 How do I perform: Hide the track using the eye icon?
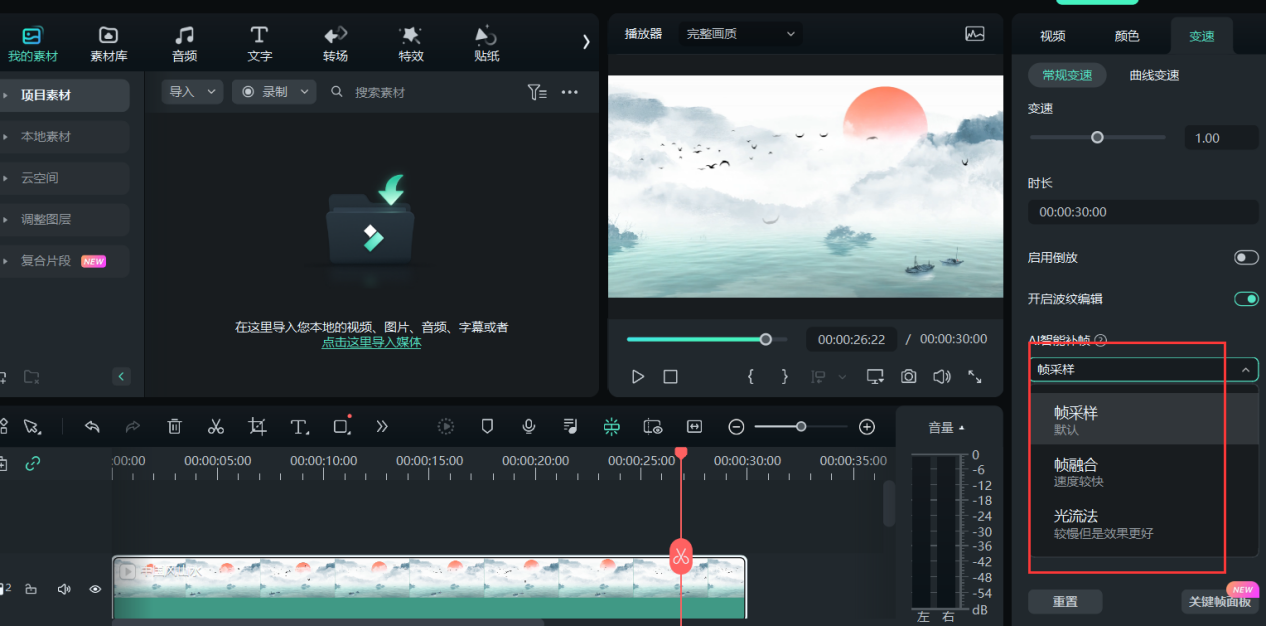pos(95,589)
